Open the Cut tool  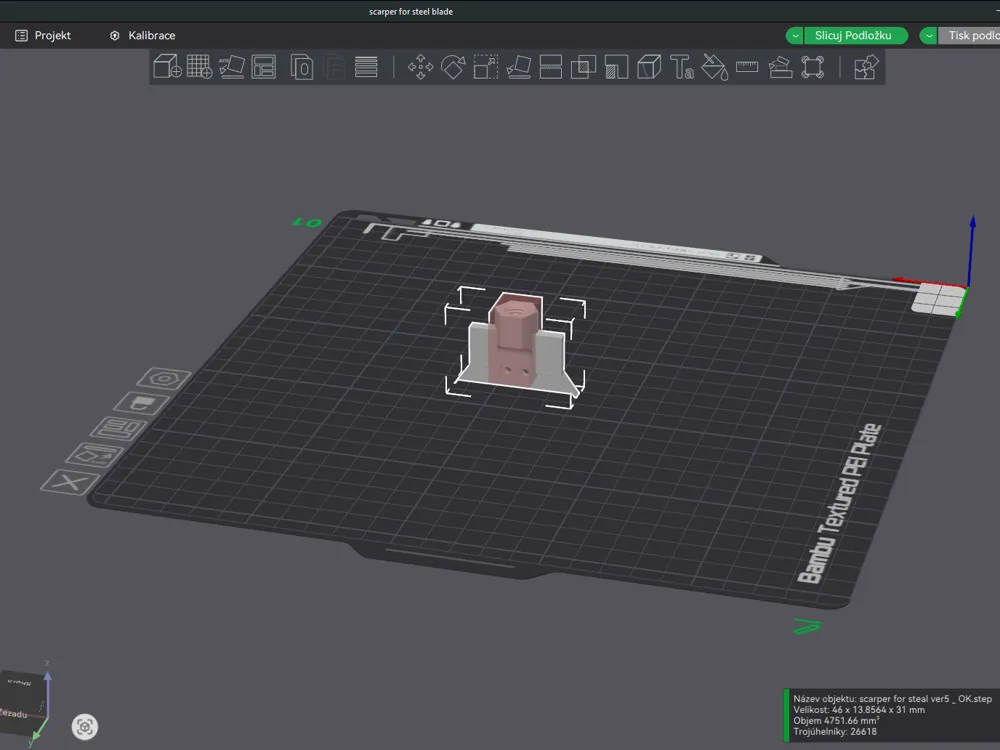tap(550, 67)
